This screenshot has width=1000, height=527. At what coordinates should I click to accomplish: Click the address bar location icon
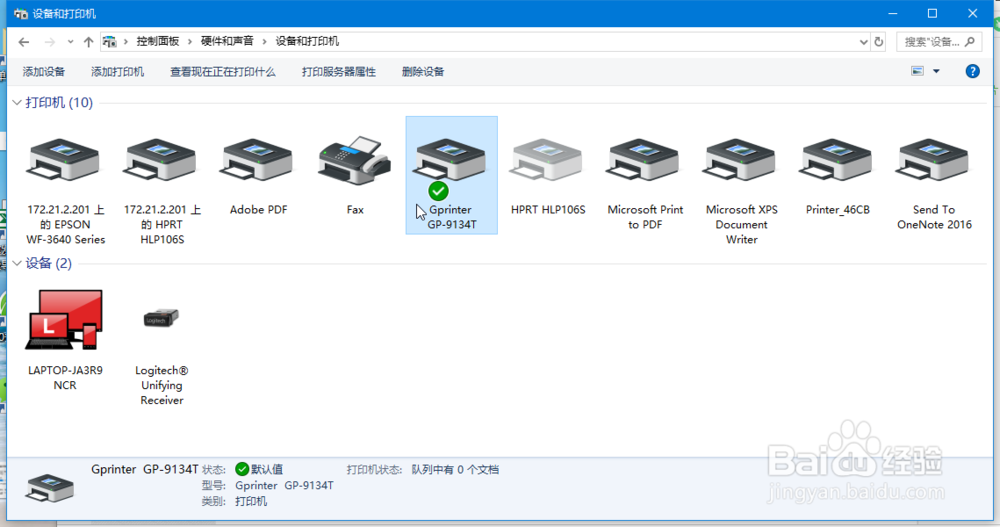(x=110, y=42)
